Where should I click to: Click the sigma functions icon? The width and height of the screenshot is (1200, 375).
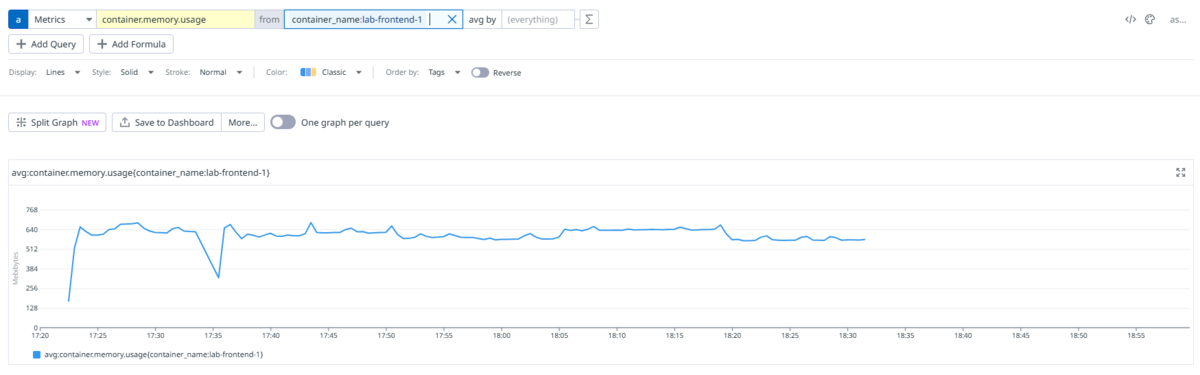coord(589,19)
